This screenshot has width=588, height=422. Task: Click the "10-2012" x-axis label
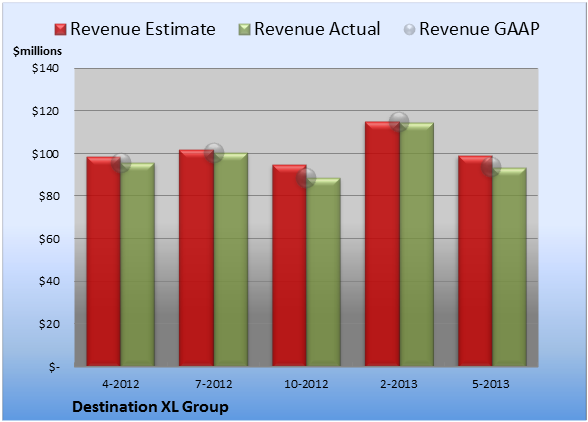(x=306, y=384)
